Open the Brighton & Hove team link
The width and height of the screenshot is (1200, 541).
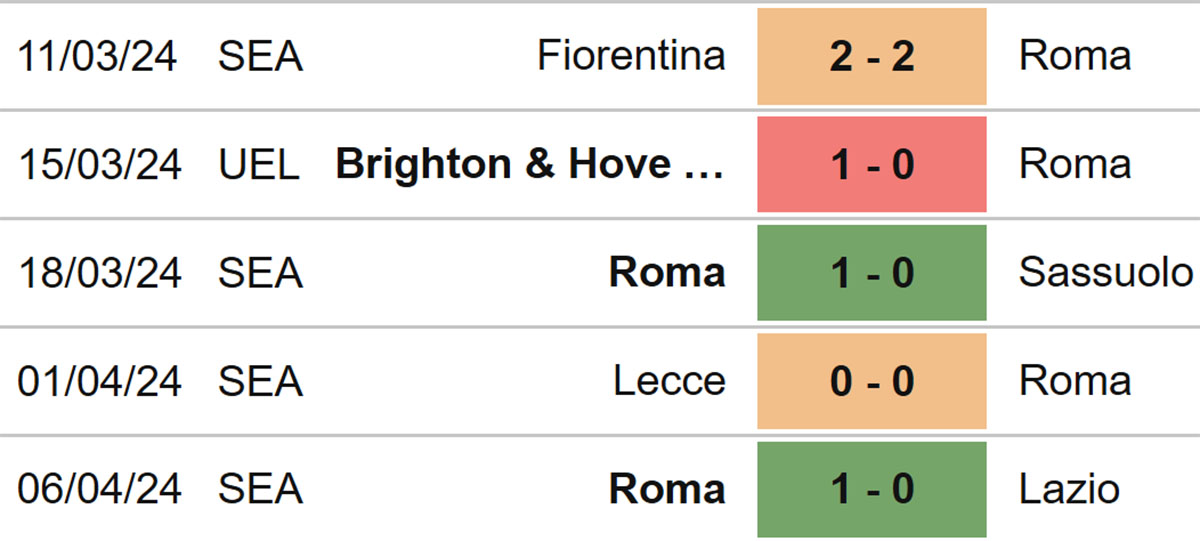point(530,164)
